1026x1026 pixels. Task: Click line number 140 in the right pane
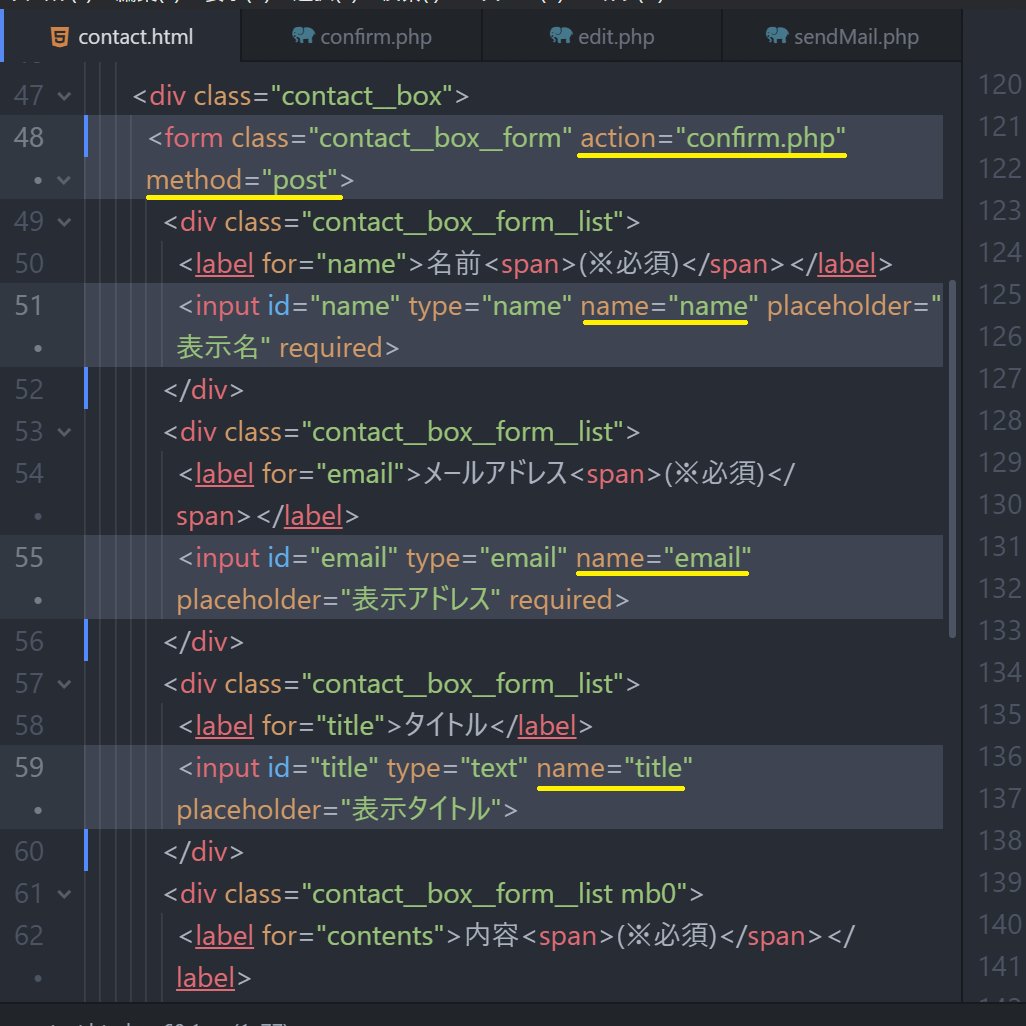(1000, 924)
